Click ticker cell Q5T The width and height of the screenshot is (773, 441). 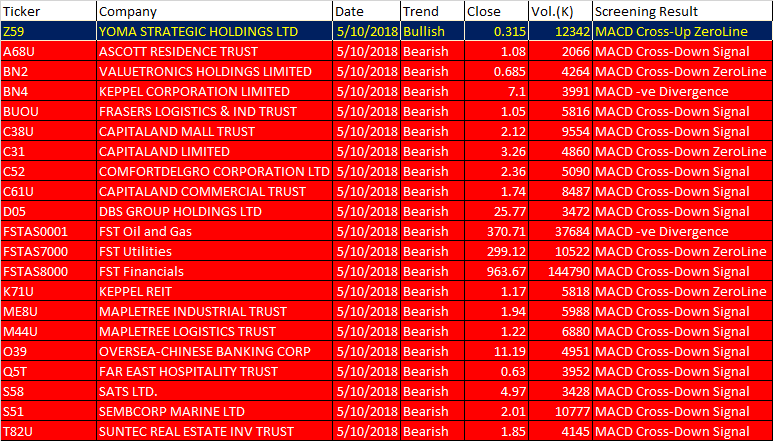tap(48, 371)
